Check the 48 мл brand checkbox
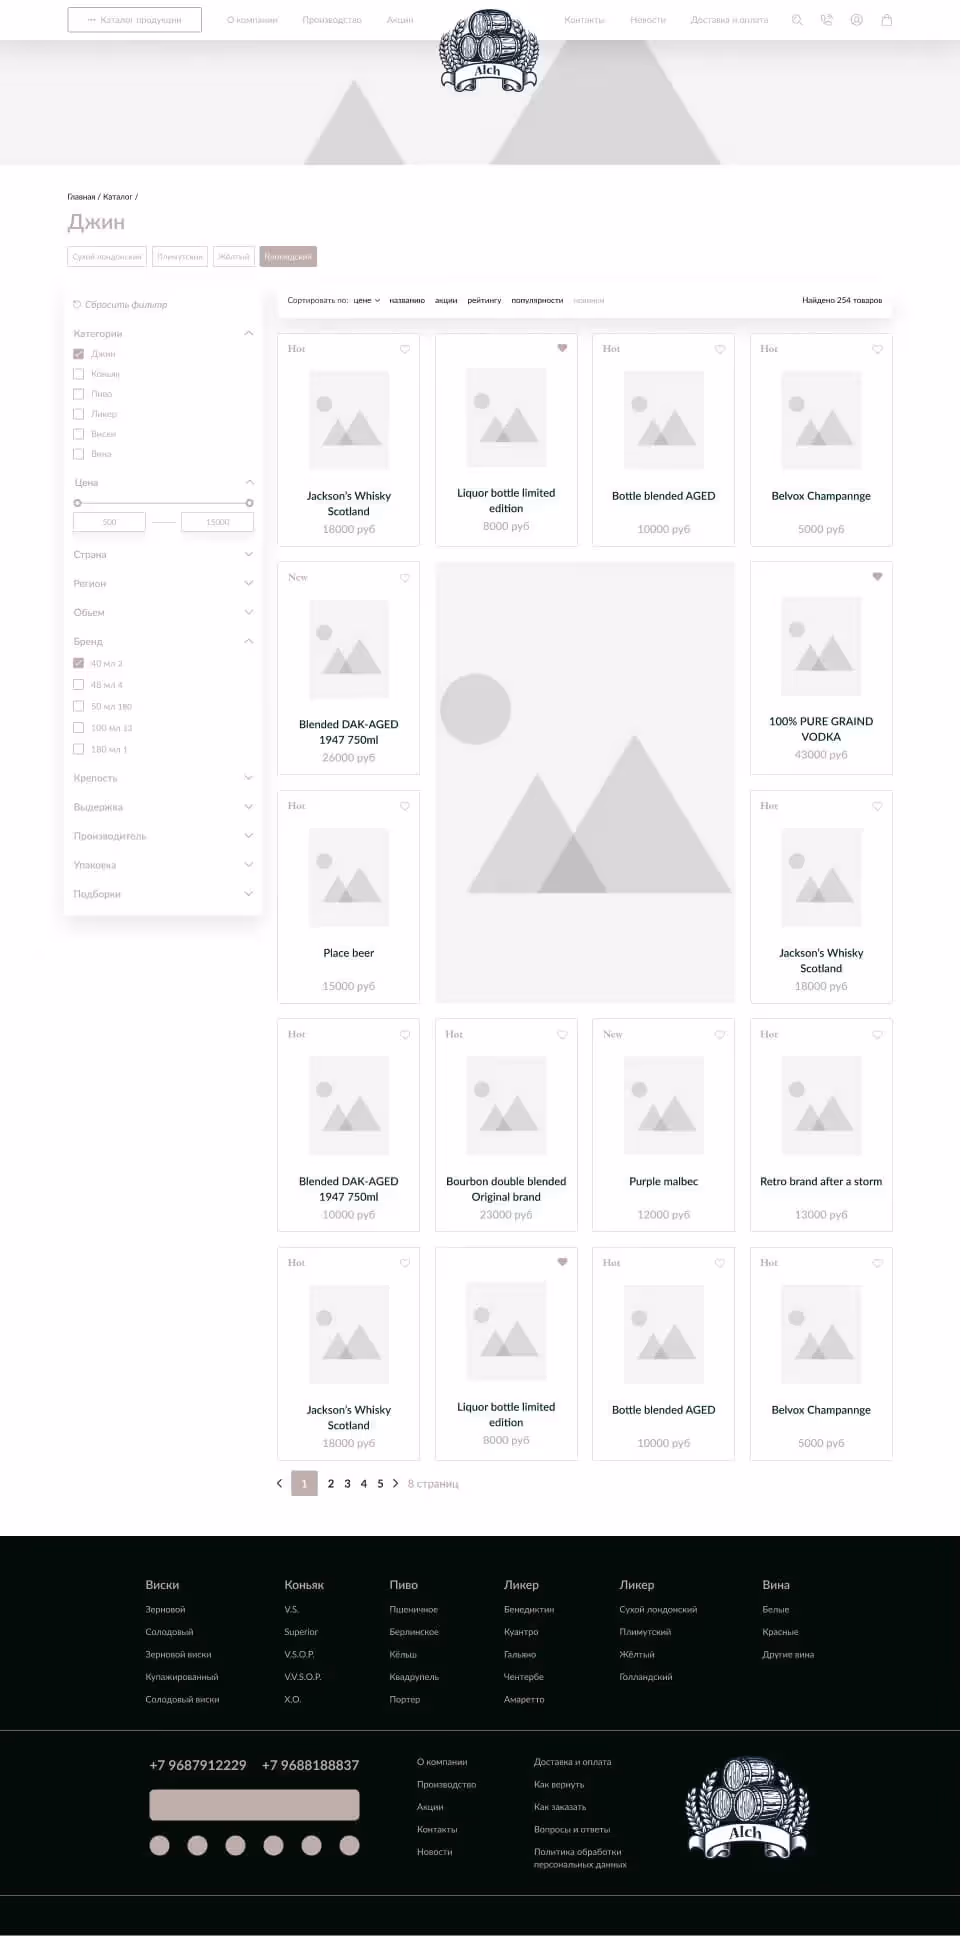961x1936 pixels. click(78, 685)
